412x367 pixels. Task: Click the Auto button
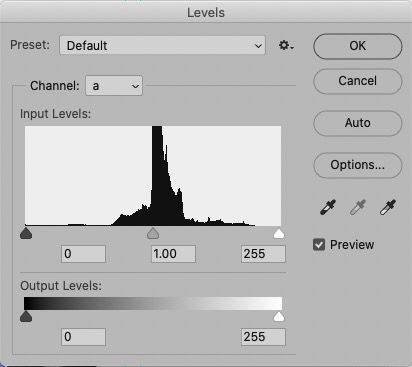(x=358, y=123)
